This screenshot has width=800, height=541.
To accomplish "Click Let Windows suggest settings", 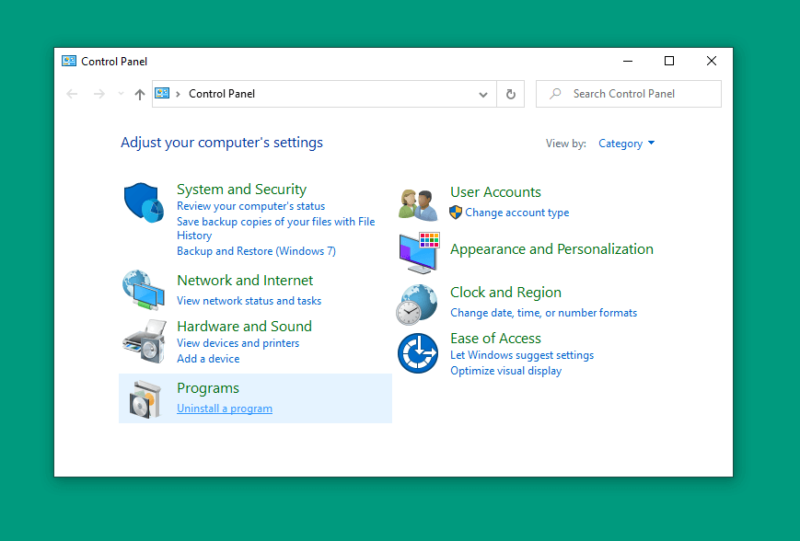I will point(522,355).
